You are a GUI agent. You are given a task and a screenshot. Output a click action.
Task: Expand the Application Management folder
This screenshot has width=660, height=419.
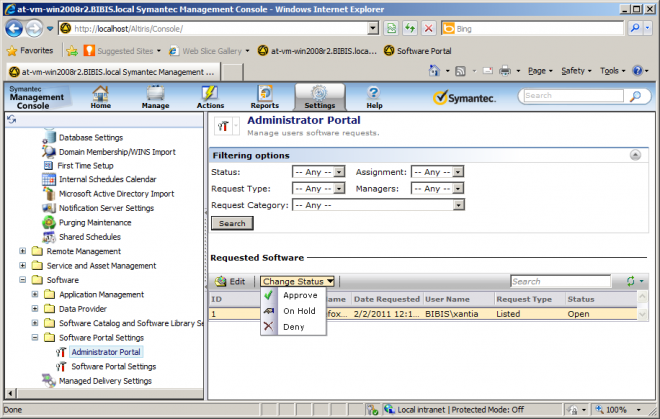[x=35, y=294]
